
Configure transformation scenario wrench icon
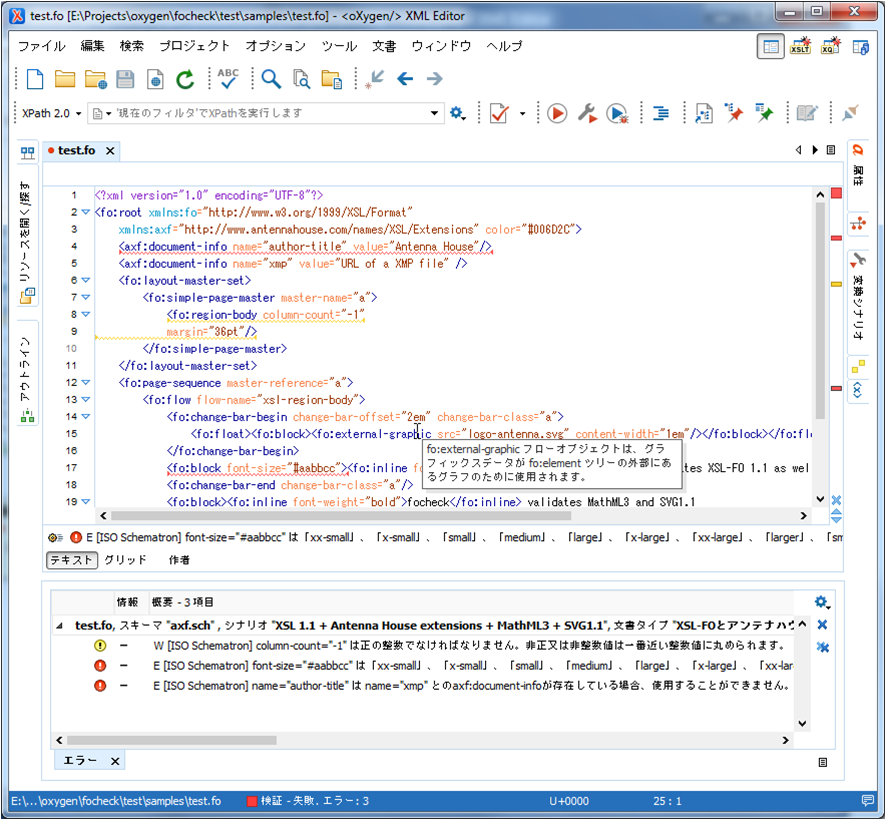[587, 114]
